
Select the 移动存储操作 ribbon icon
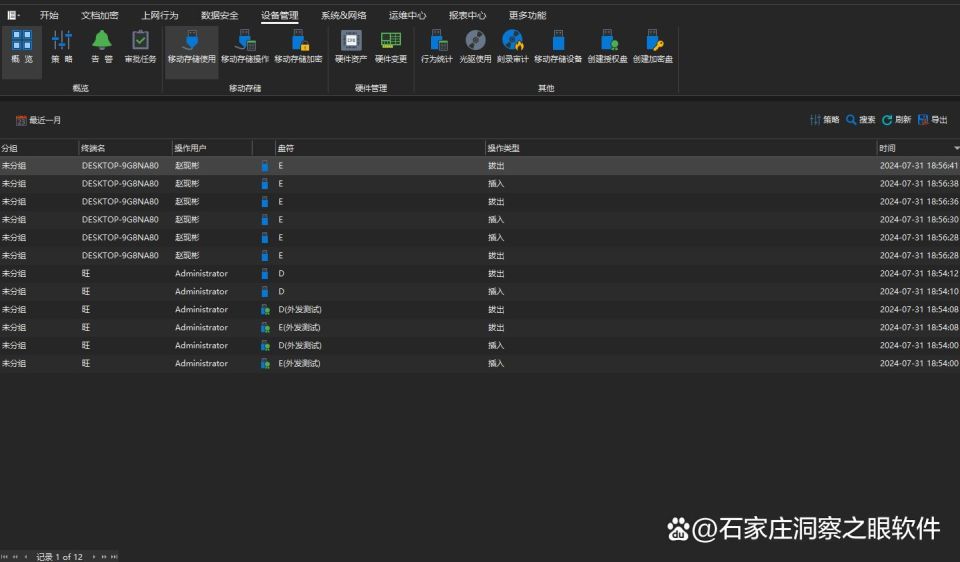pyautogui.click(x=245, y=47)
